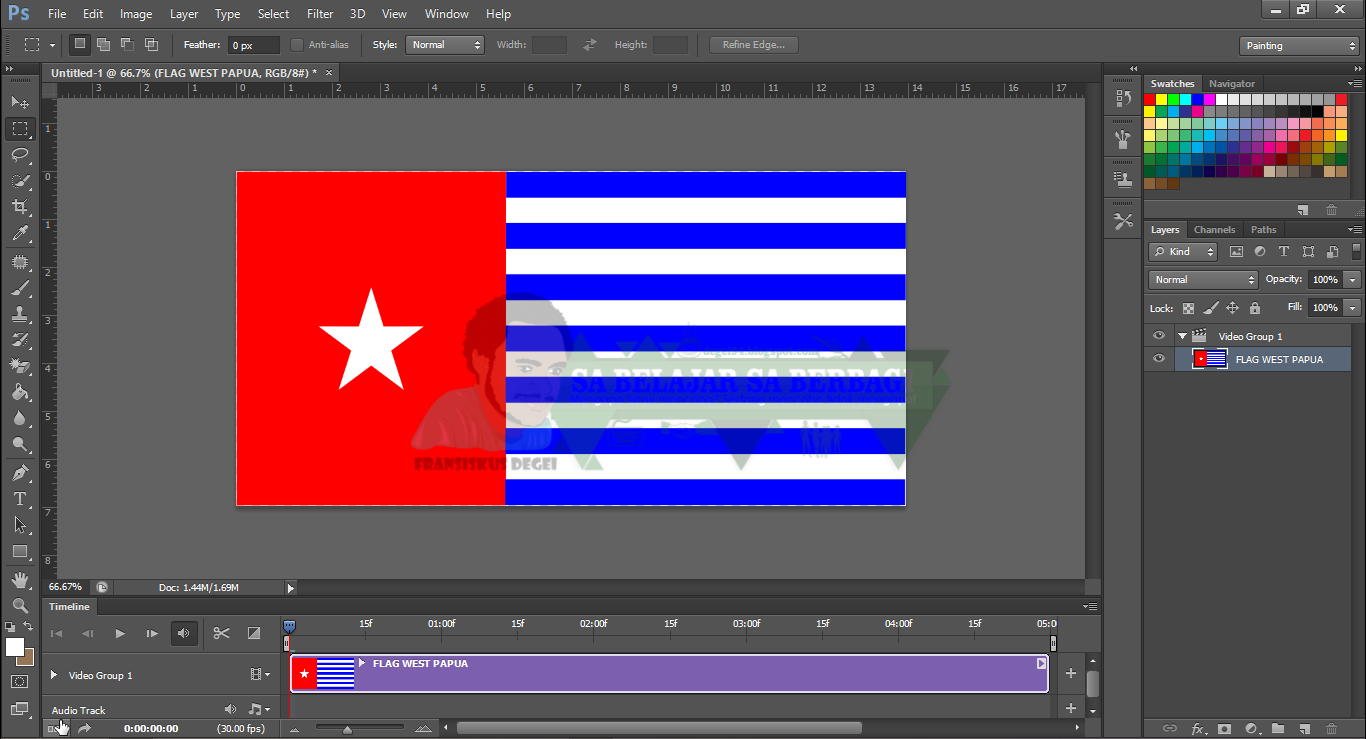Open the Opacity slider arrow
This screenshot has width=1366, height=739.
[x=1353, y=280]
